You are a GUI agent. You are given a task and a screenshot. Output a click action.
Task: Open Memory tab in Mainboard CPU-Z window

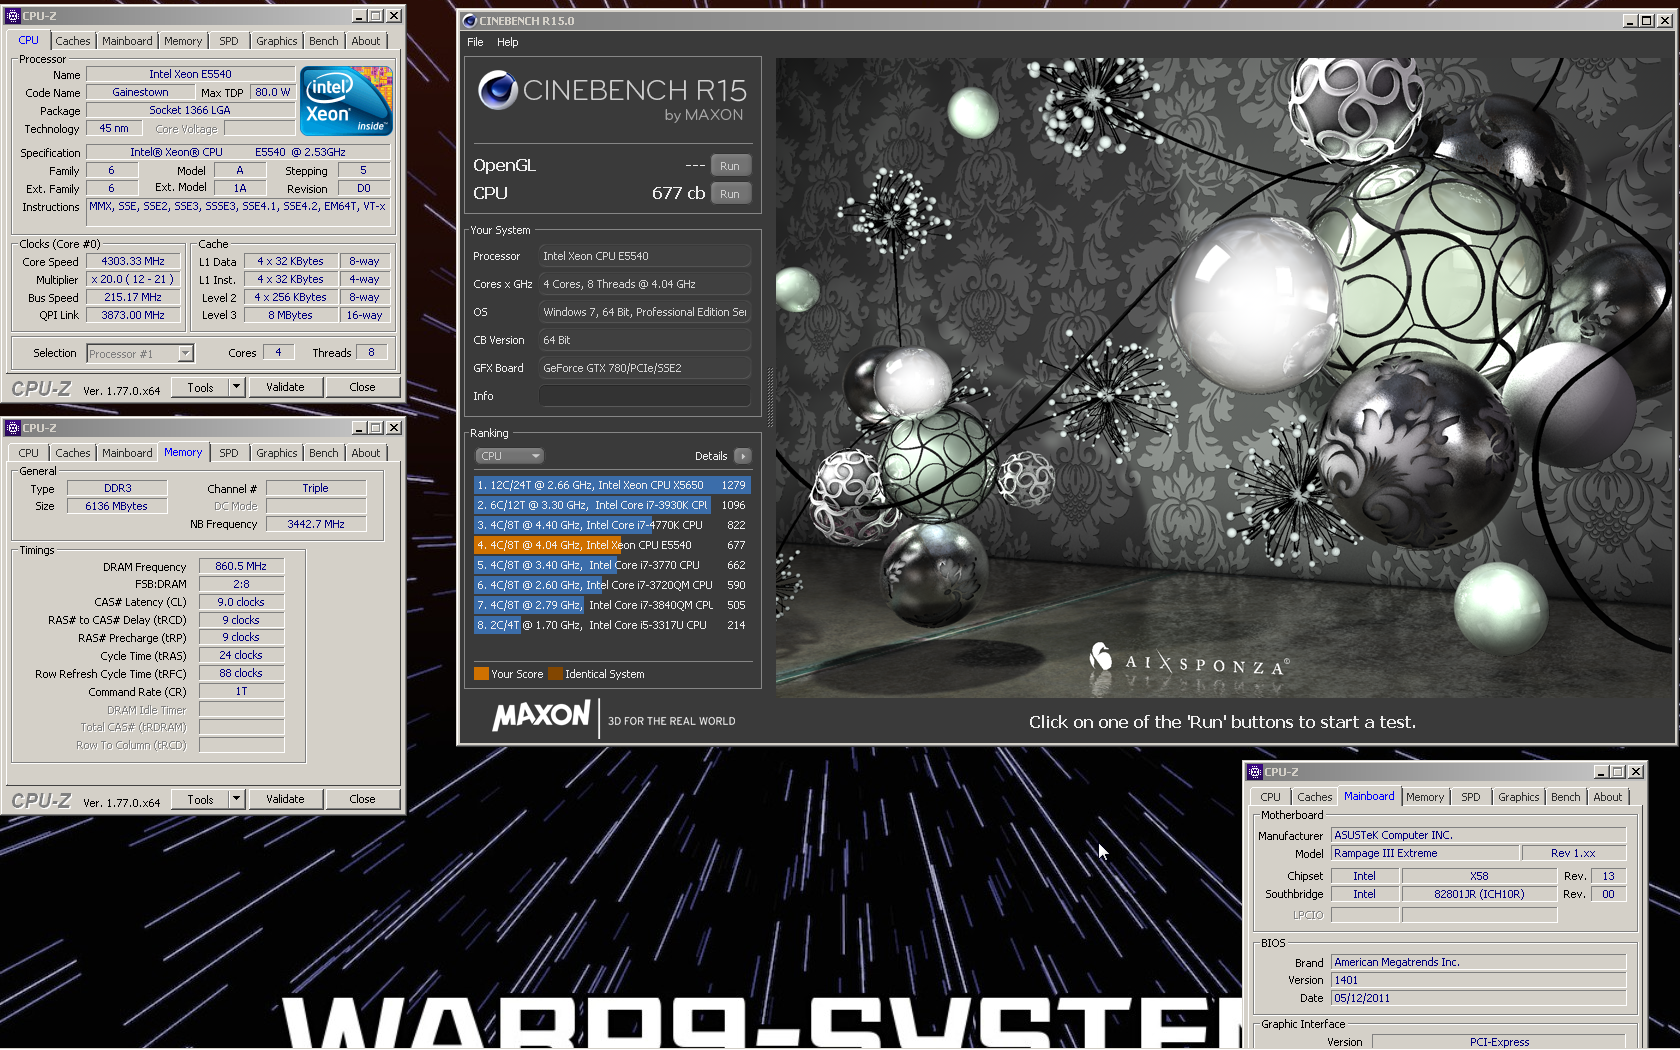(x=1425, y=797)
